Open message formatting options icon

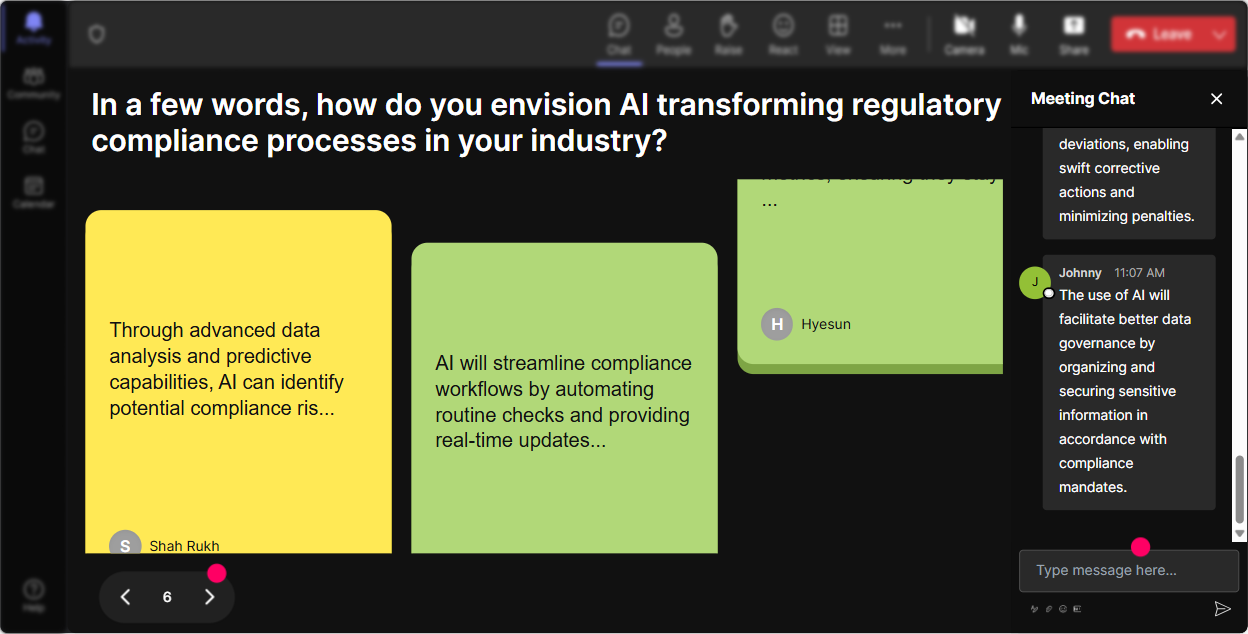tap(1034, 608)
